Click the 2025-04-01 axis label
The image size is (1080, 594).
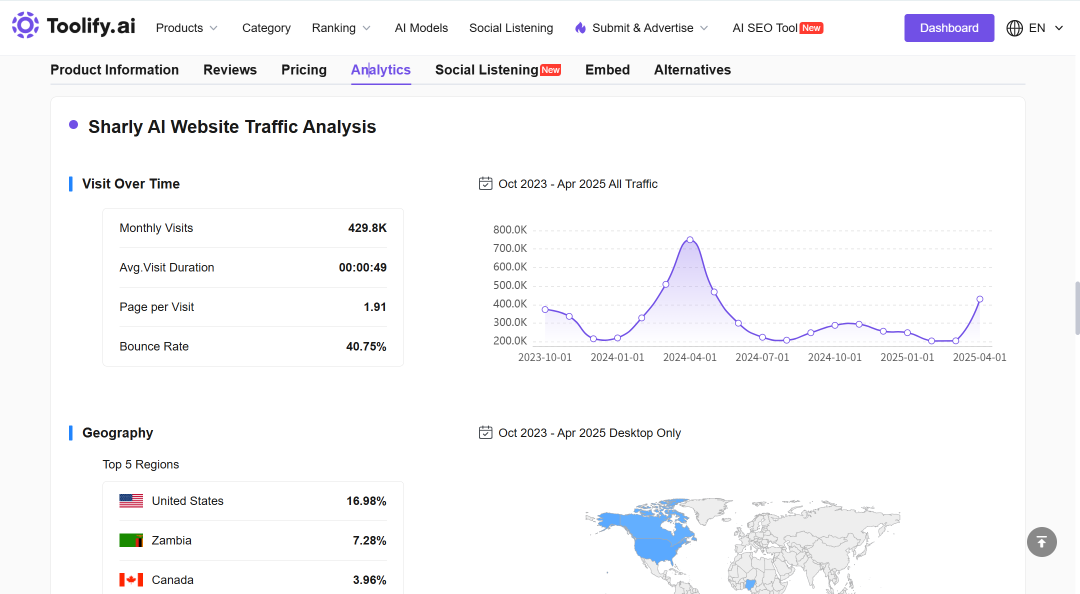979,357
